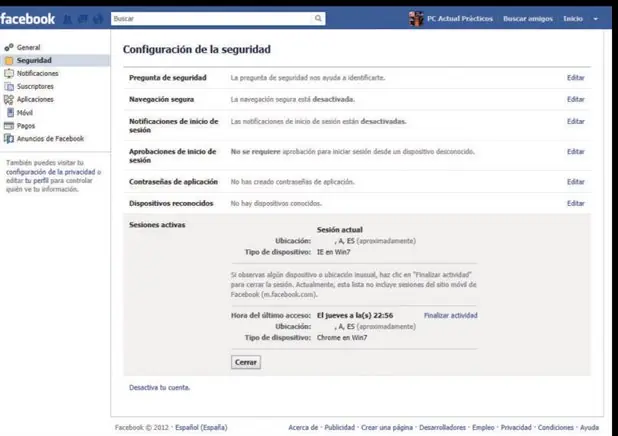Click 'Chrome en Win7' device text
Screen dimensions: 618x436
(342, 337)
